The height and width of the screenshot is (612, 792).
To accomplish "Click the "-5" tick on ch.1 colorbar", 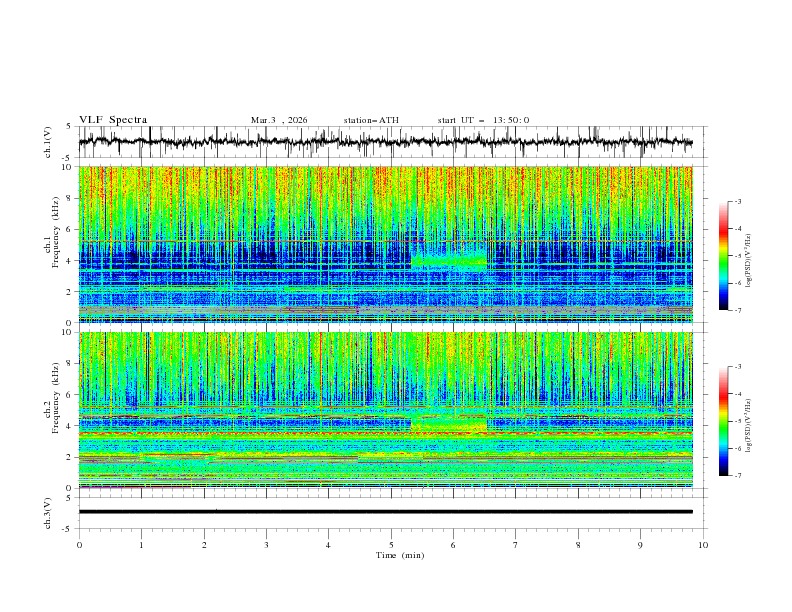I will (738, 256).
